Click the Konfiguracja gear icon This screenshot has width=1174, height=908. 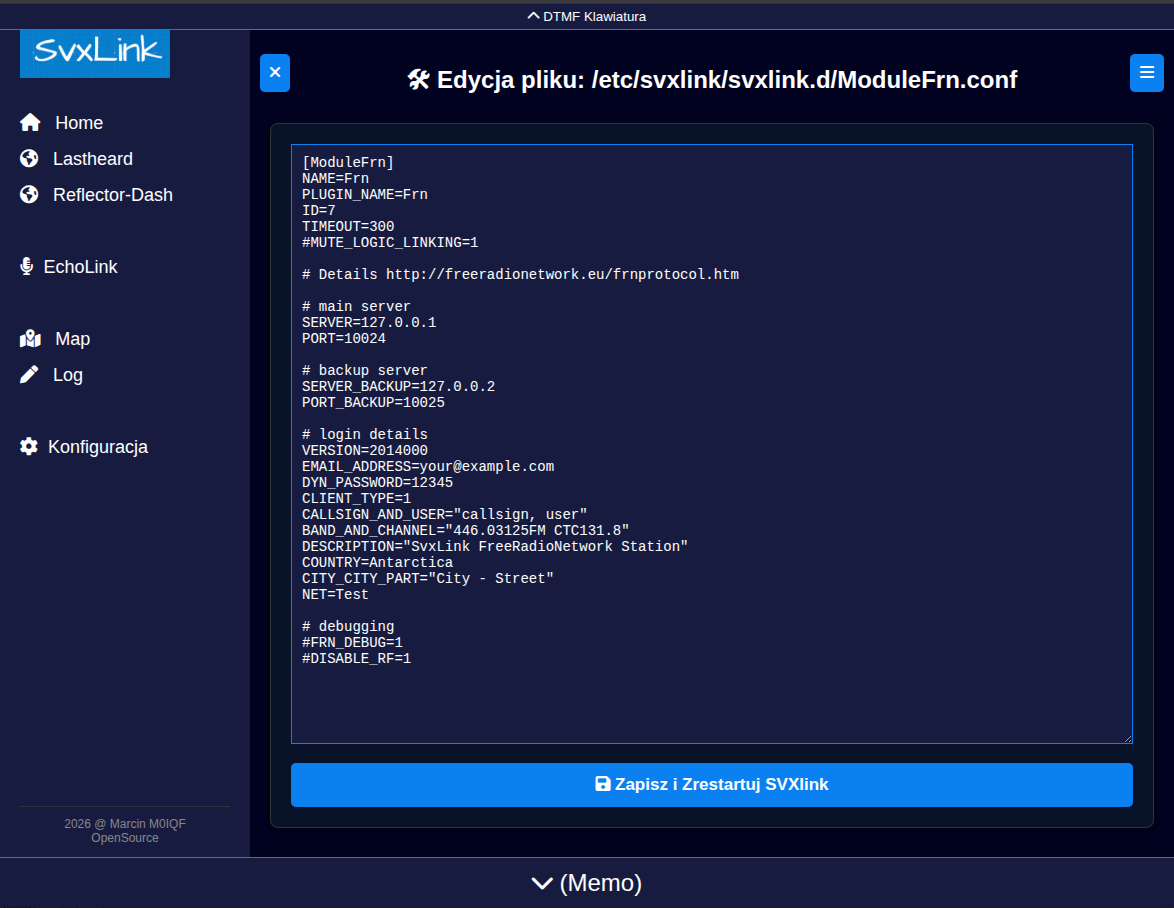[29, 447]
